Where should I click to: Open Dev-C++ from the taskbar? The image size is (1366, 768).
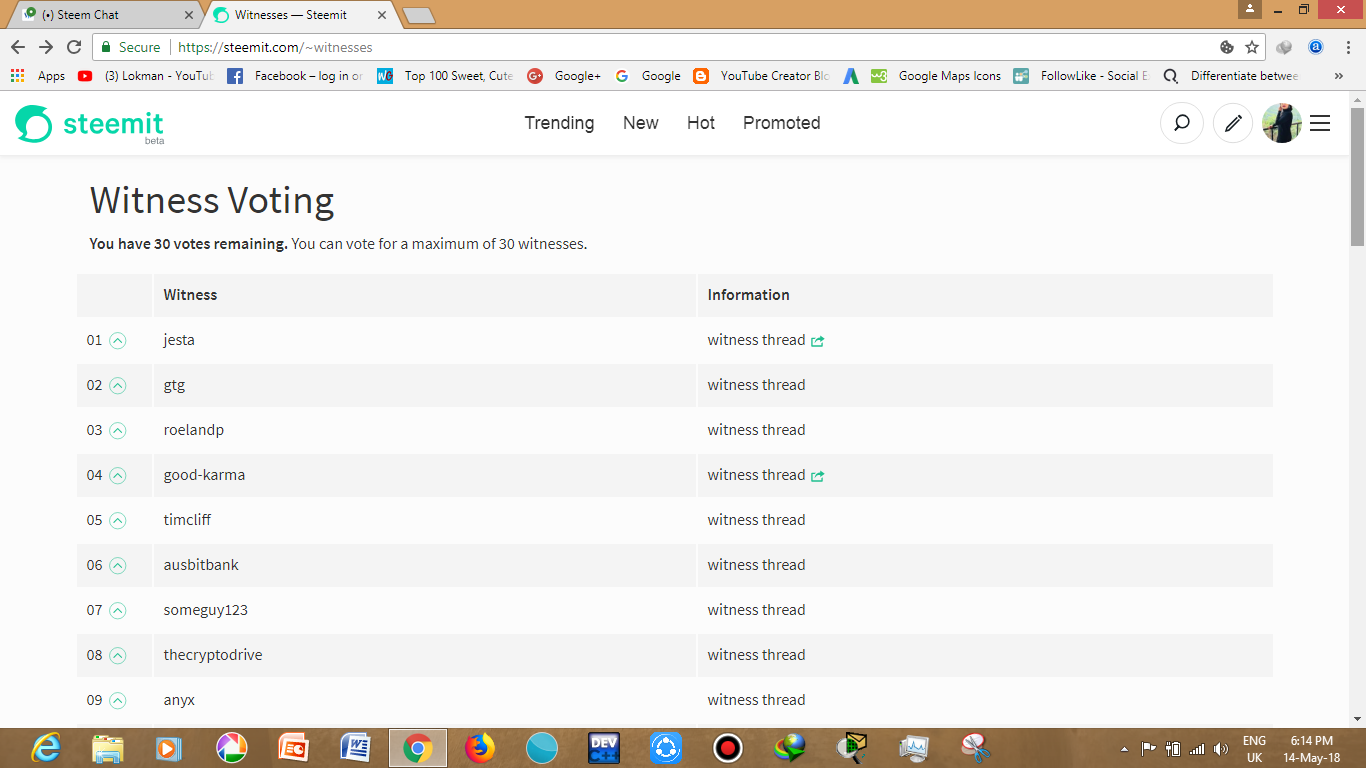pos(604,748)
